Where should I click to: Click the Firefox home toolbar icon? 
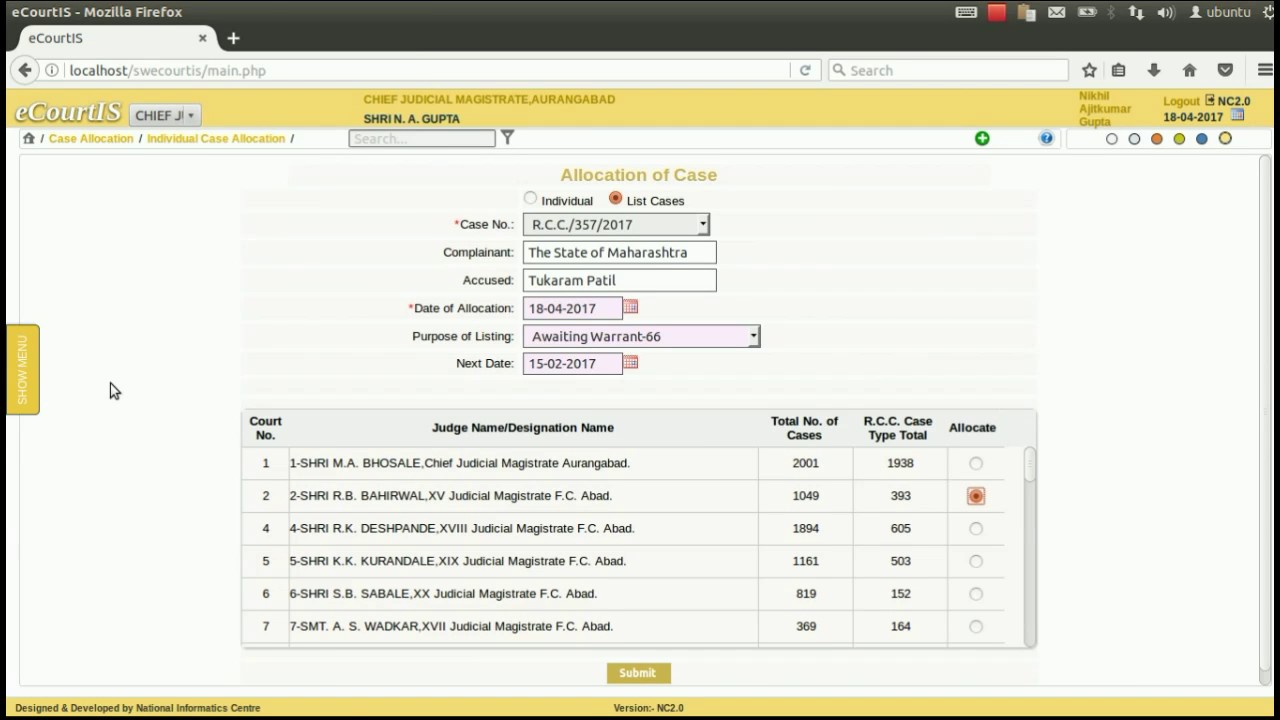pos(1189,70)
